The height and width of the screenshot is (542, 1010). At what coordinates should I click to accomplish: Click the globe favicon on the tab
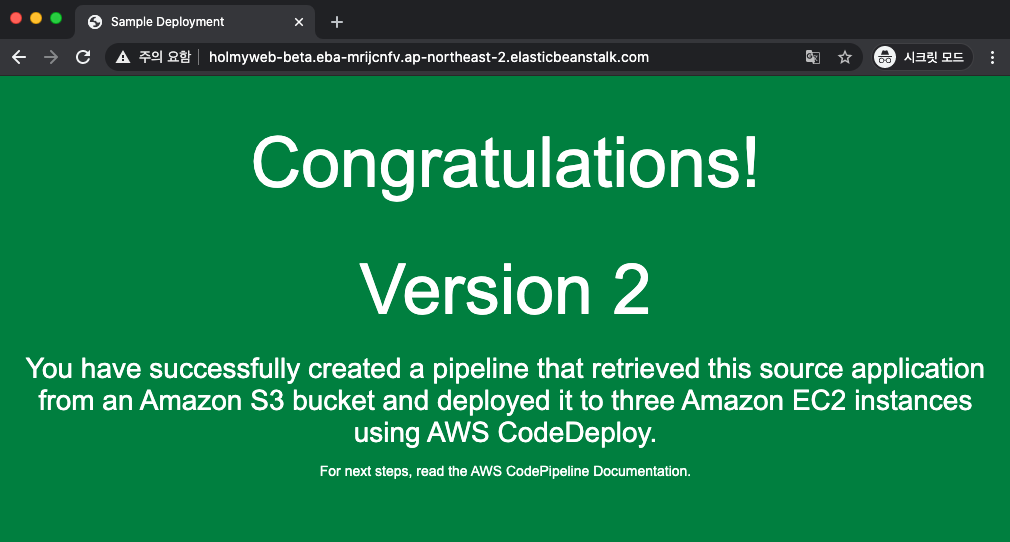[95, 22]
